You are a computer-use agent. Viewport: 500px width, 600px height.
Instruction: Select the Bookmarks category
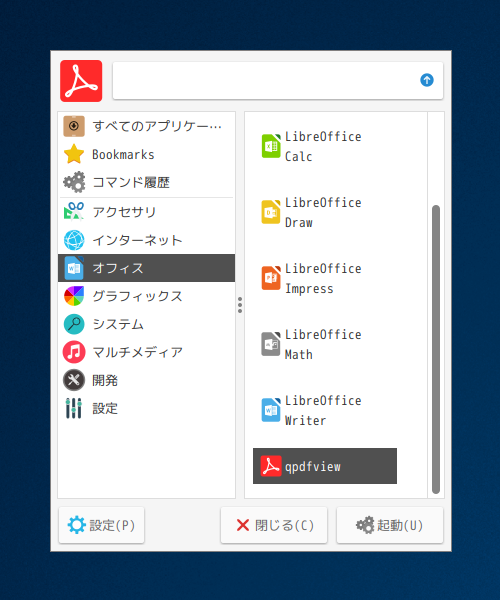coord(146,154)
